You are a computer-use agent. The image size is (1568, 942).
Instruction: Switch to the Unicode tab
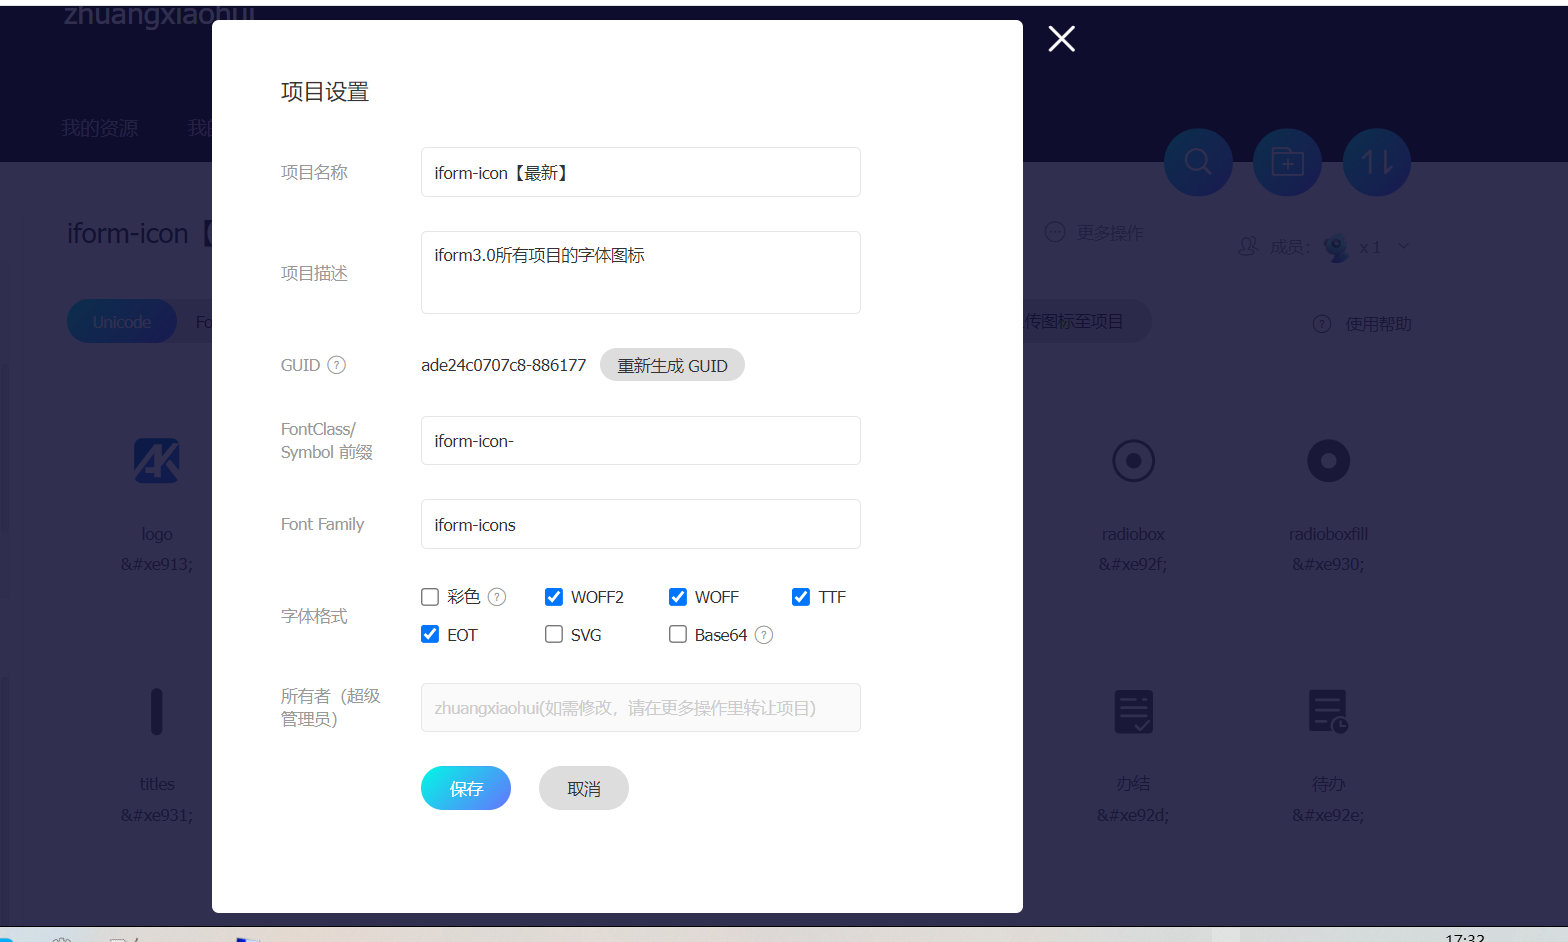121,322
